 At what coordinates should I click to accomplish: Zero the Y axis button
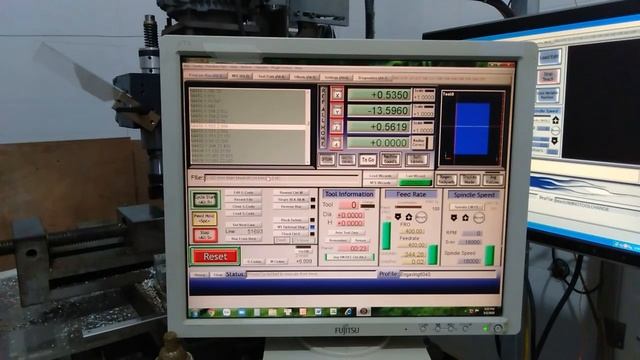[x=337, y=111]
